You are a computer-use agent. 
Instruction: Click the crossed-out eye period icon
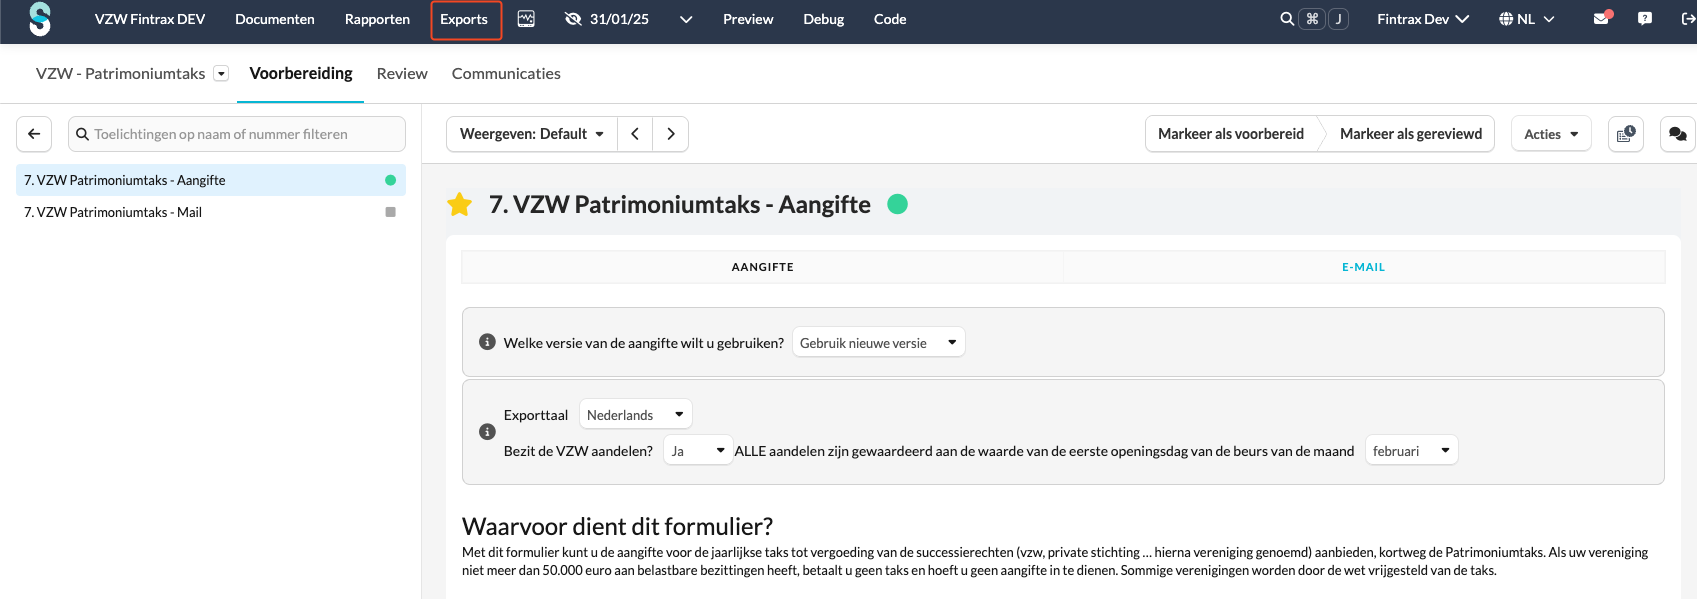(573, 19)
